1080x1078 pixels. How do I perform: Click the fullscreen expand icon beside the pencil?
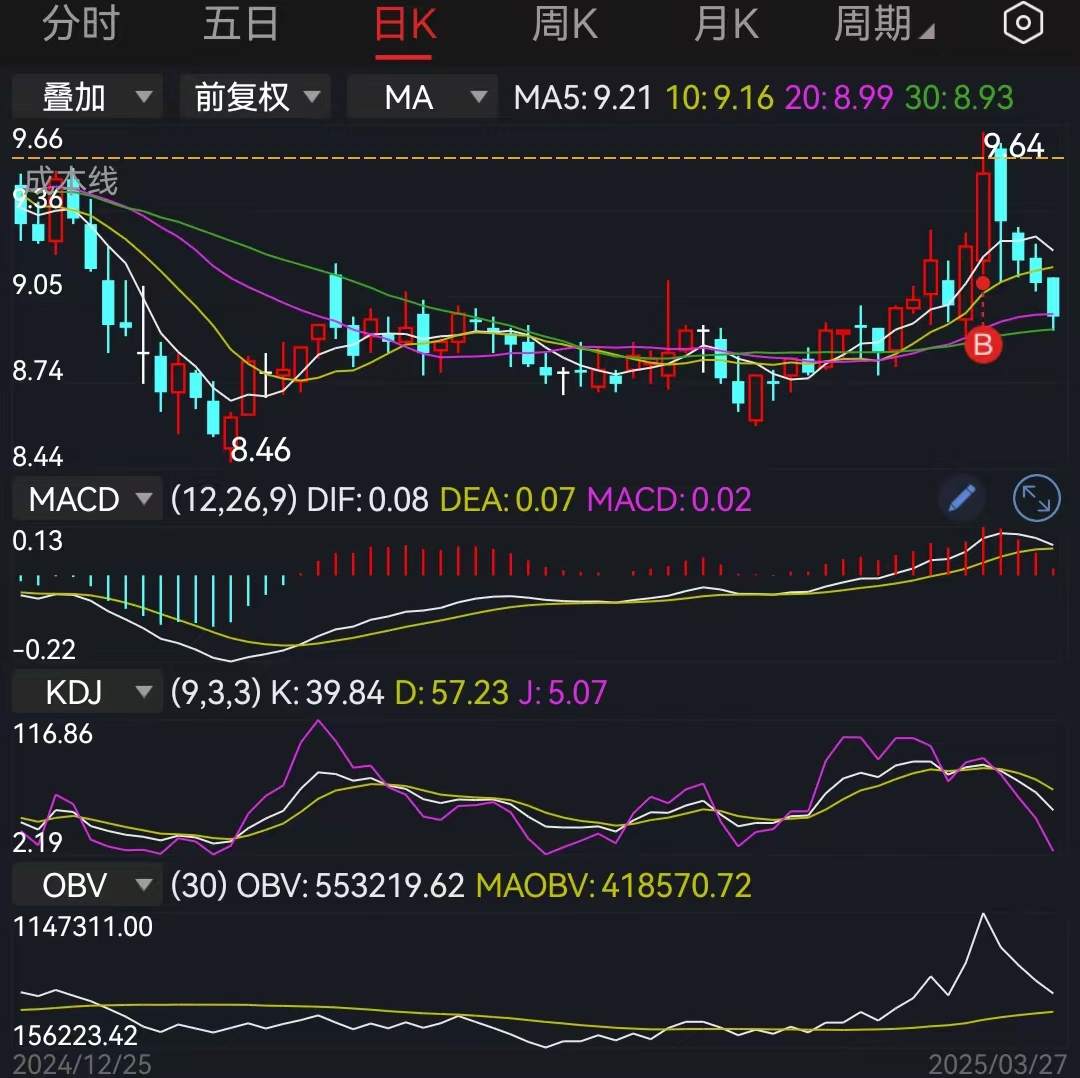(1036, 498)
